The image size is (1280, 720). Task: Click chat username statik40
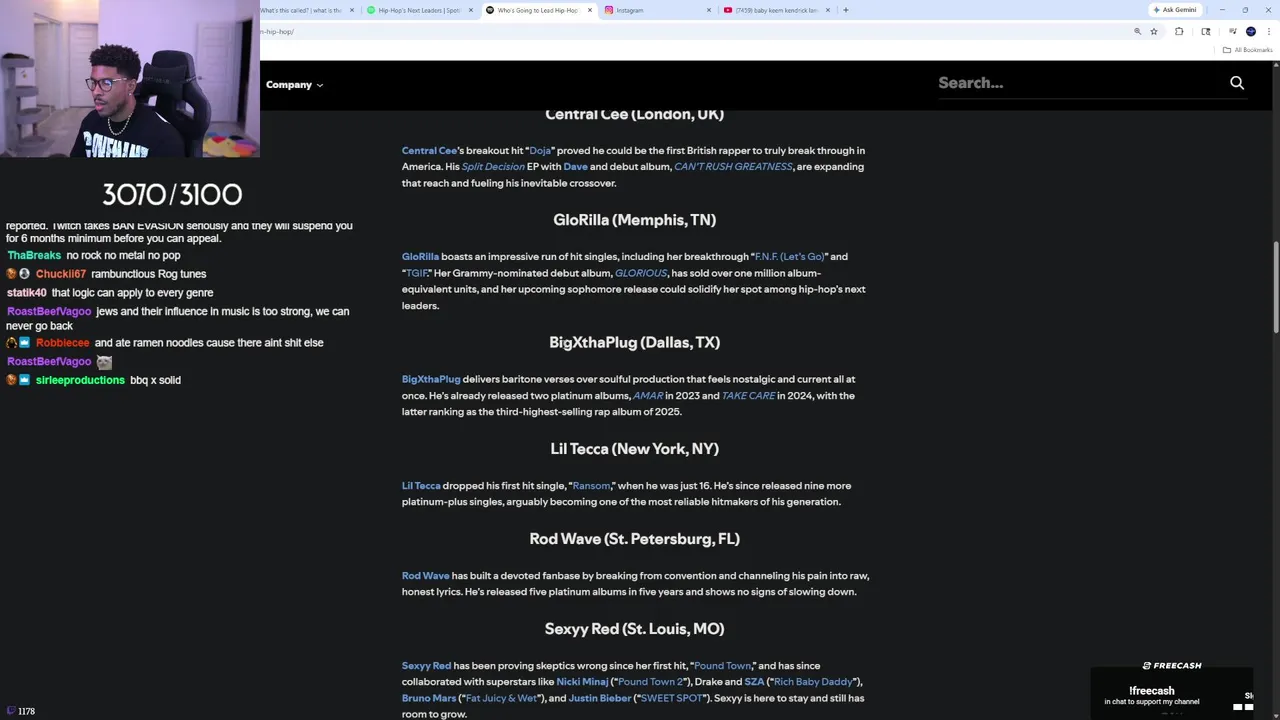pos(27,293)
